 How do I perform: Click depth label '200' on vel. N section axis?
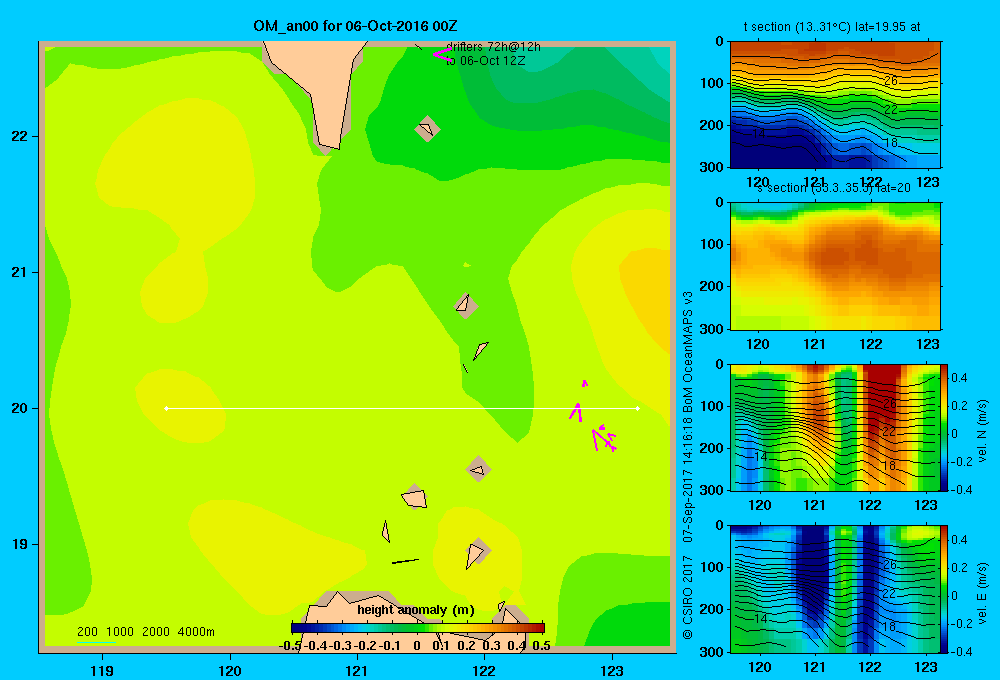pyautogui.click(x=712, y=448)
